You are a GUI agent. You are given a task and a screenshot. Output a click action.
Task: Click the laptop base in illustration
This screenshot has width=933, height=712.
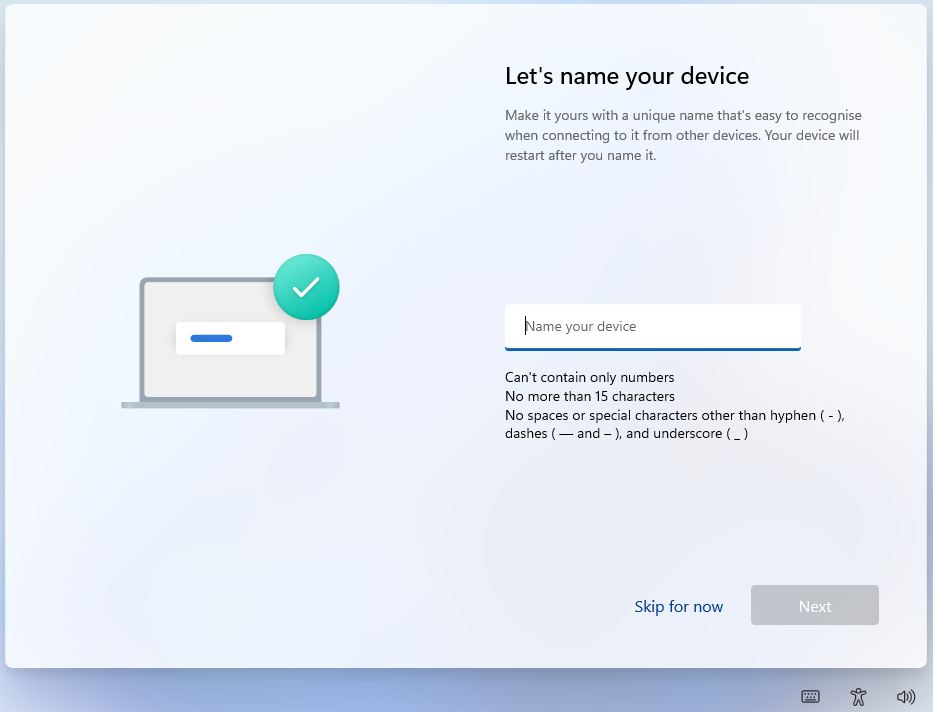coord(230,405)
